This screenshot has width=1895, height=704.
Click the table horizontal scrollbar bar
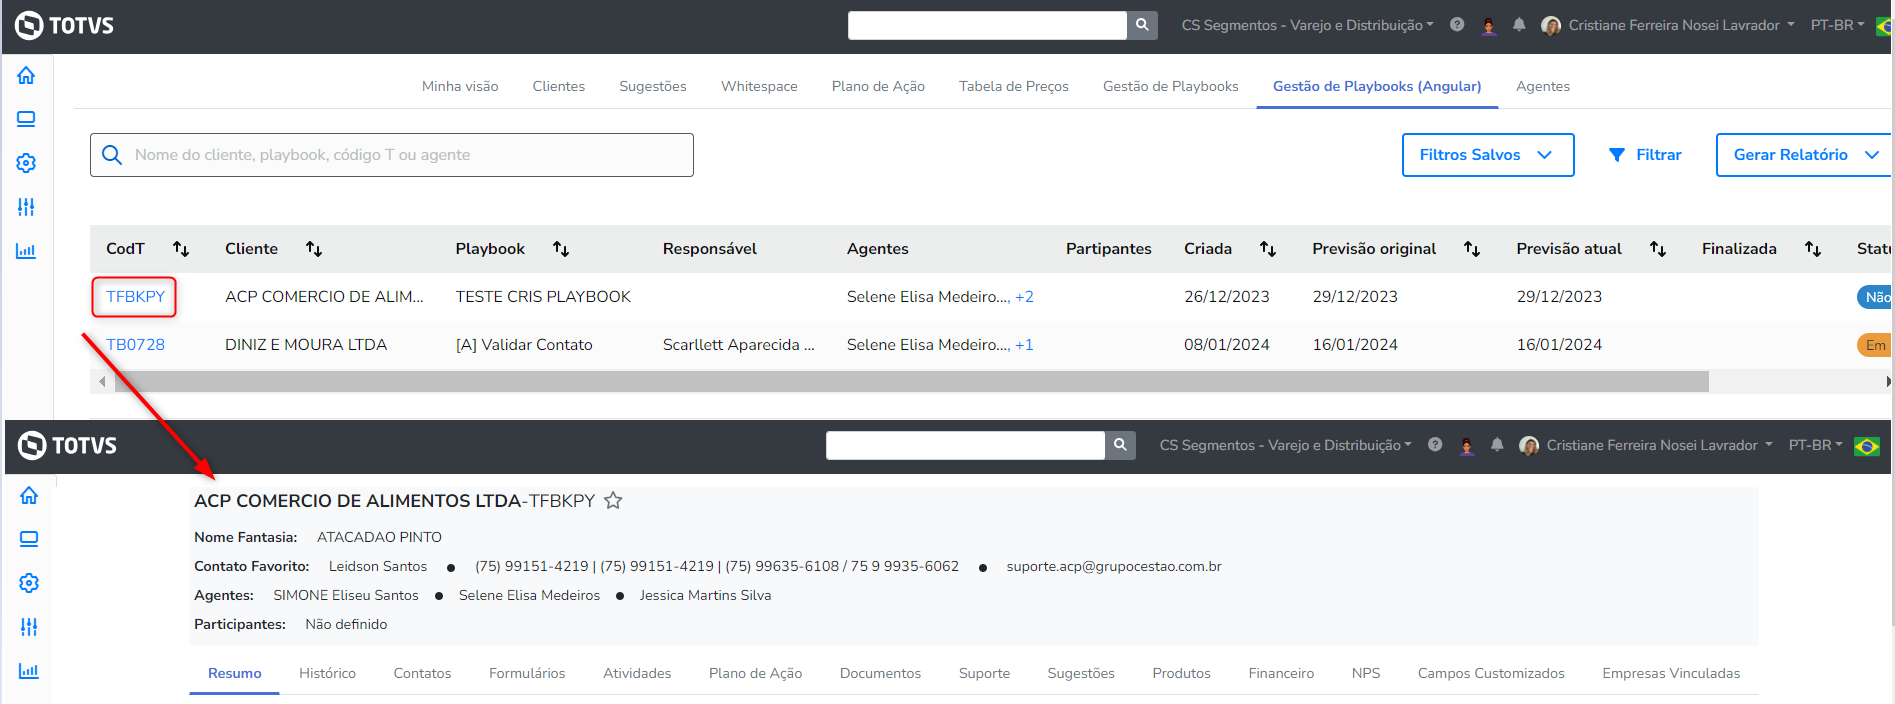coord(911,382)
